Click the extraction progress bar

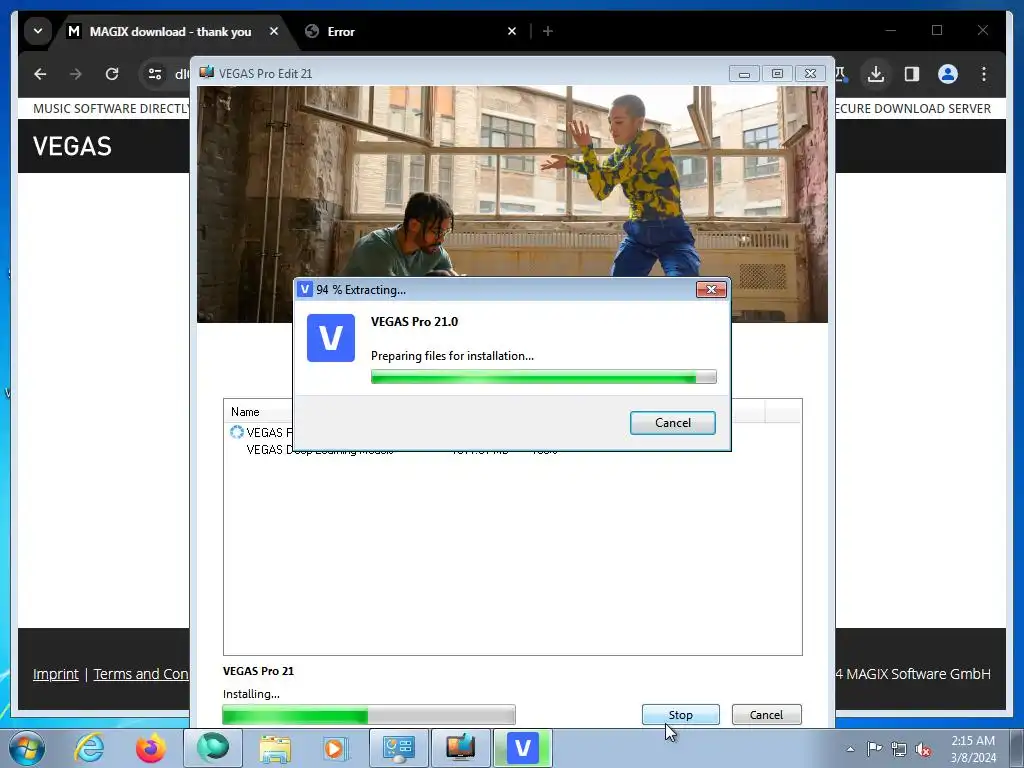coord(543,377)
